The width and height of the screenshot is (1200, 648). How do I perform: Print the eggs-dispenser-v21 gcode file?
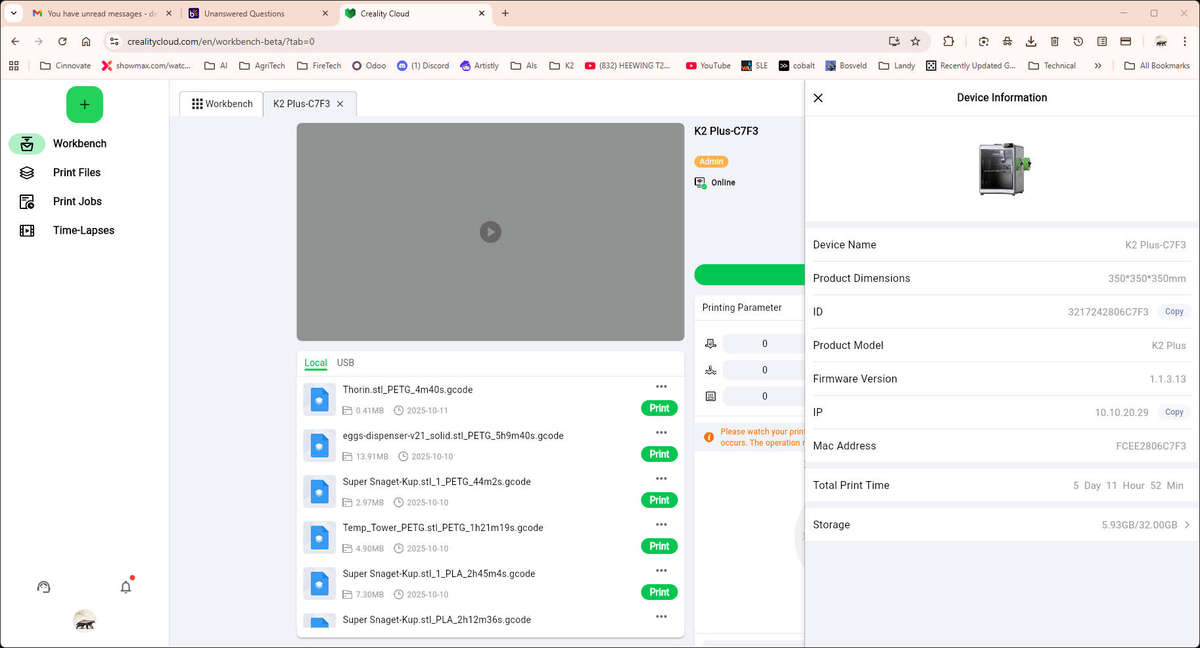click(659, 454)
